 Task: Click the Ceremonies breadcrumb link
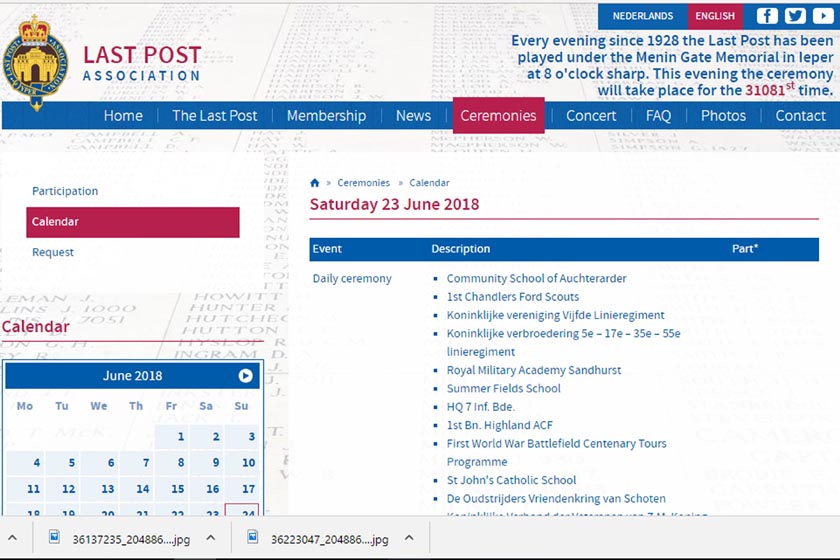tap(364, 183)
